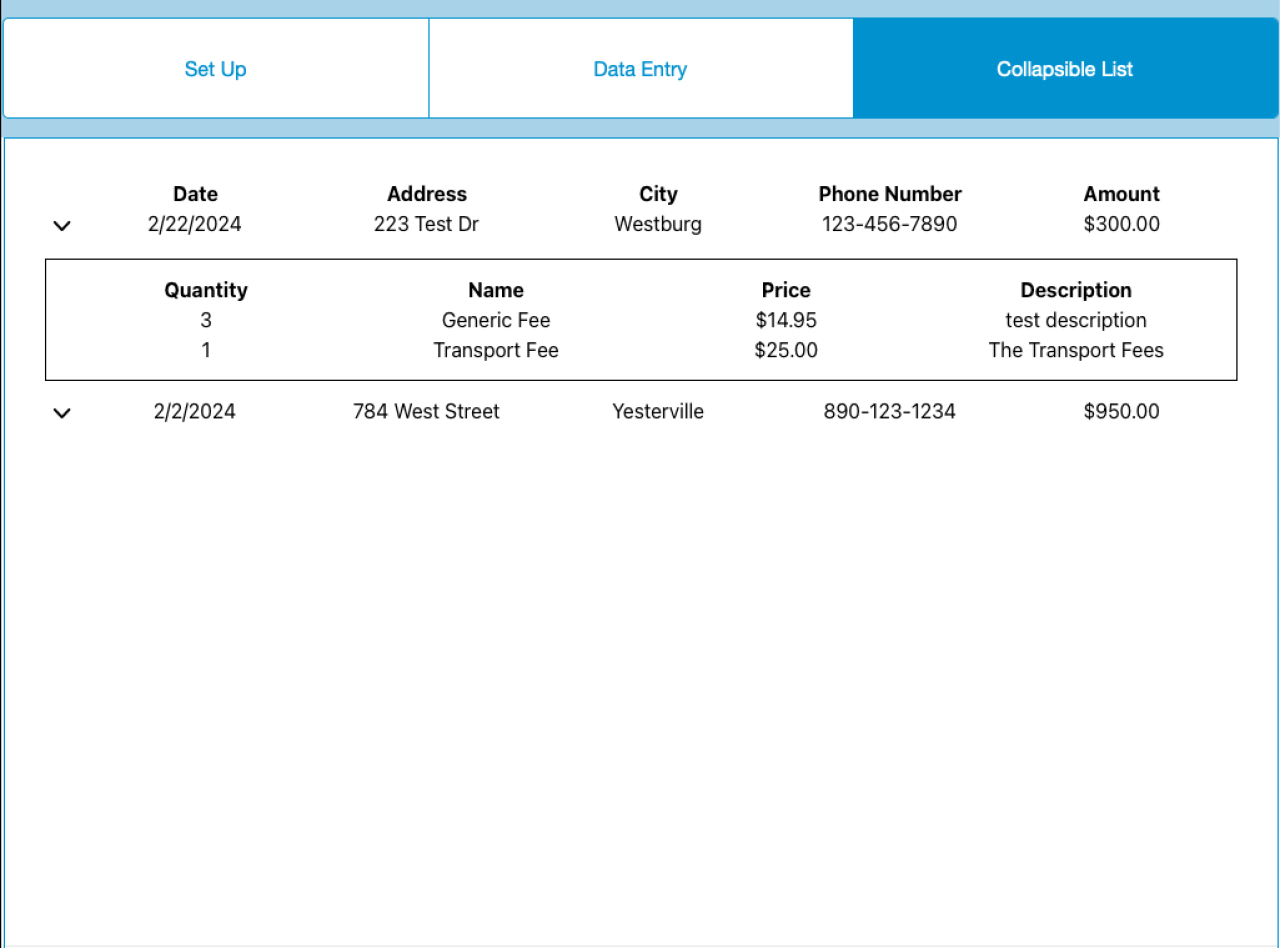1280x948 pixels.
Task: Click phone number 123-456-7890
Action: (890, 224)
